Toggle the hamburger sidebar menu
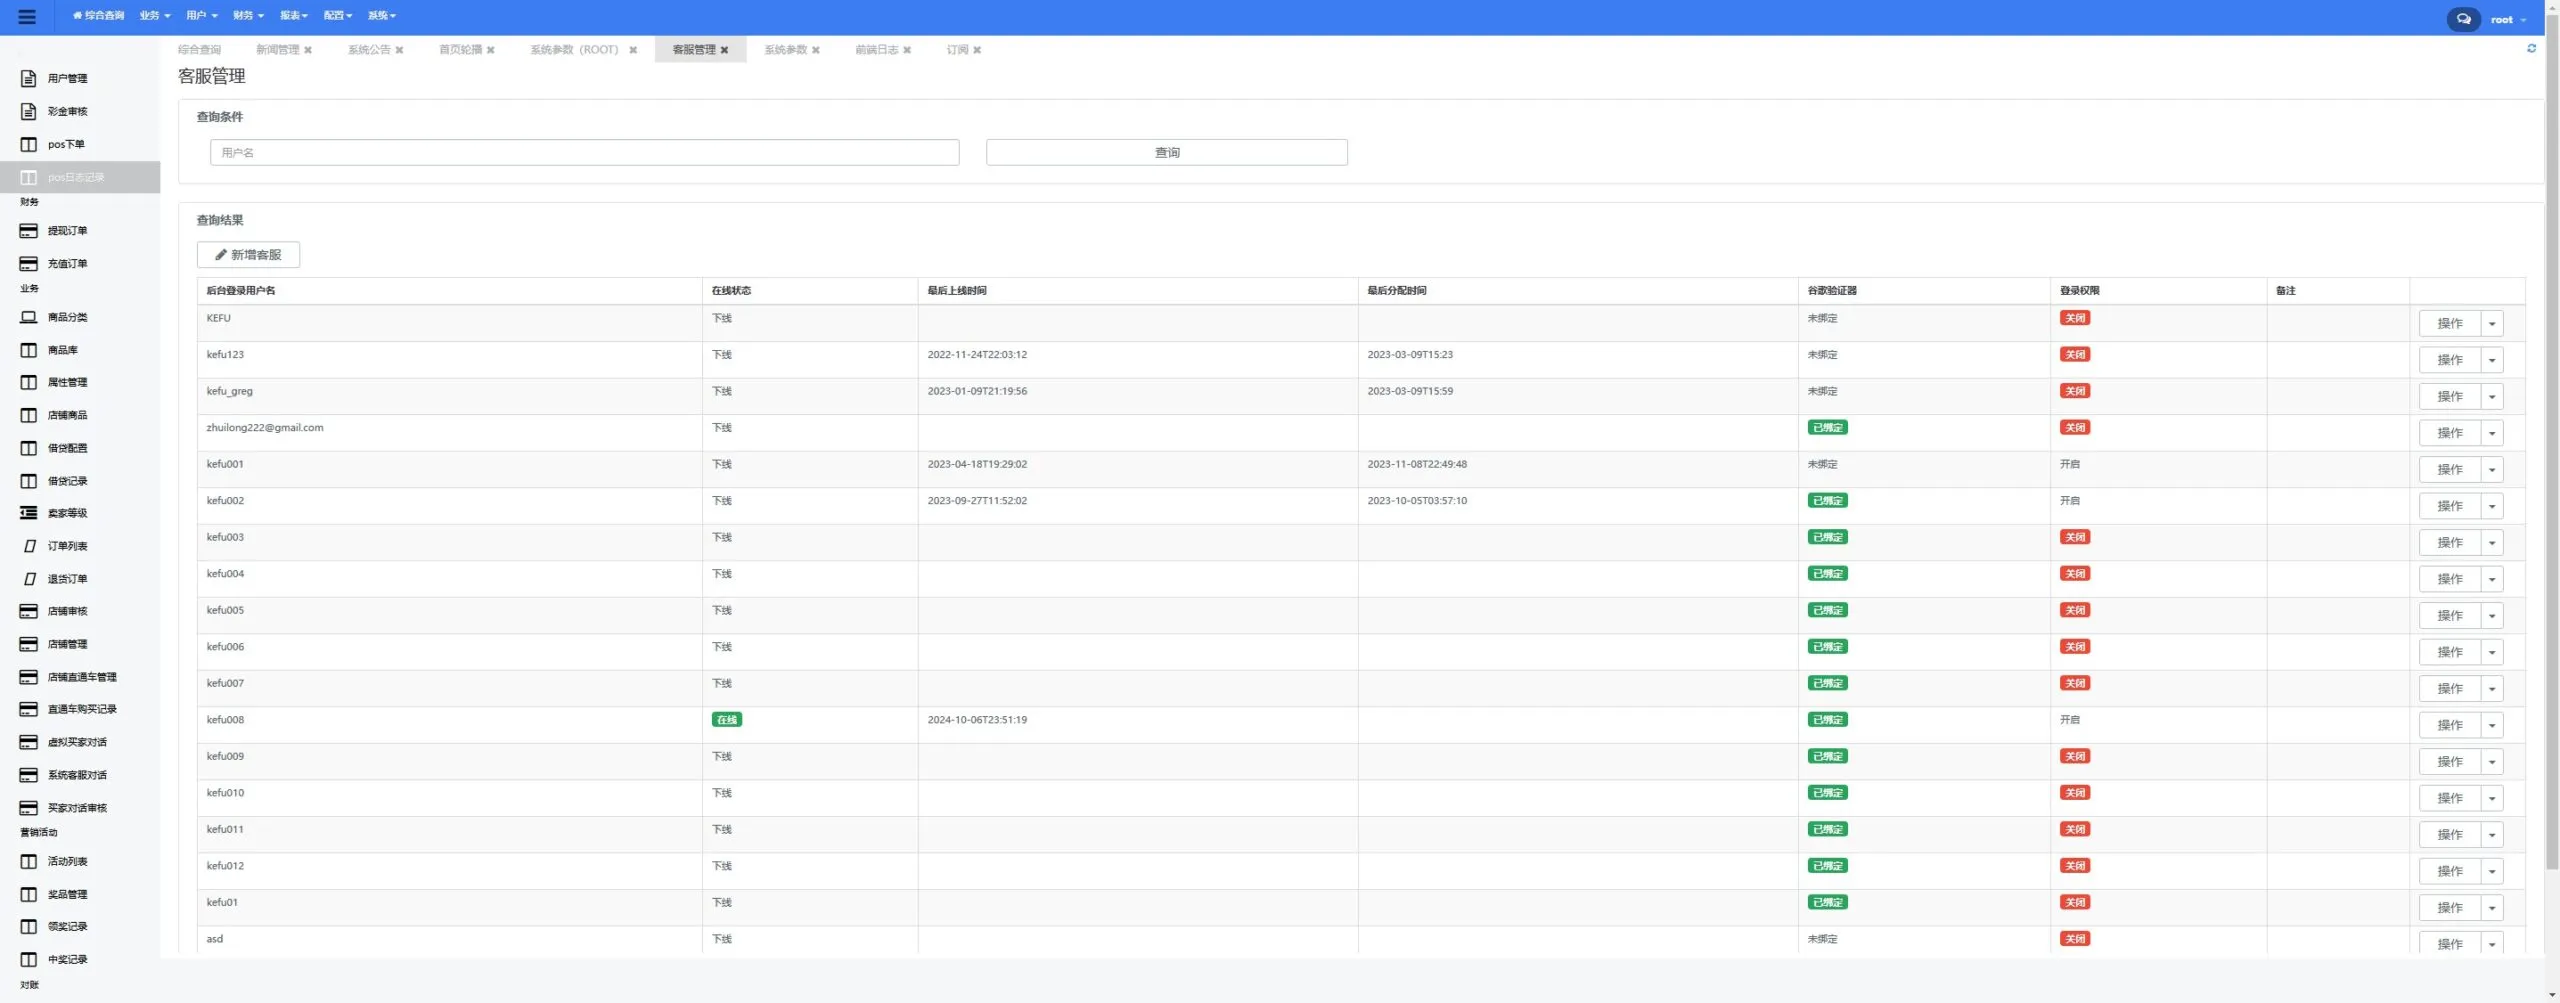2560x1003 pixels. pos(27,17)
